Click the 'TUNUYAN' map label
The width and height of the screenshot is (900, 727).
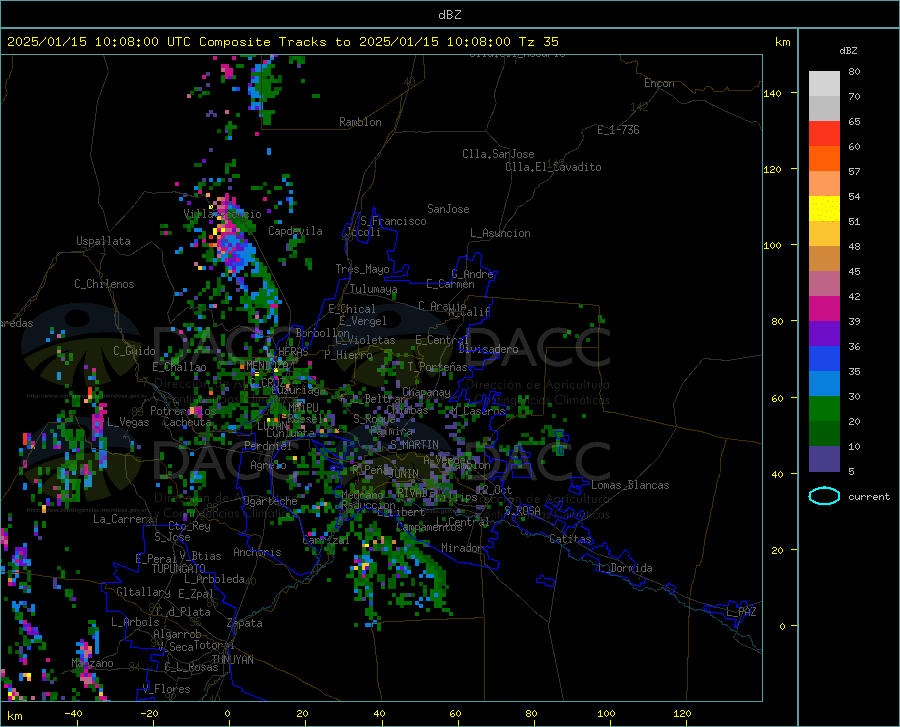tap(232, 660)
